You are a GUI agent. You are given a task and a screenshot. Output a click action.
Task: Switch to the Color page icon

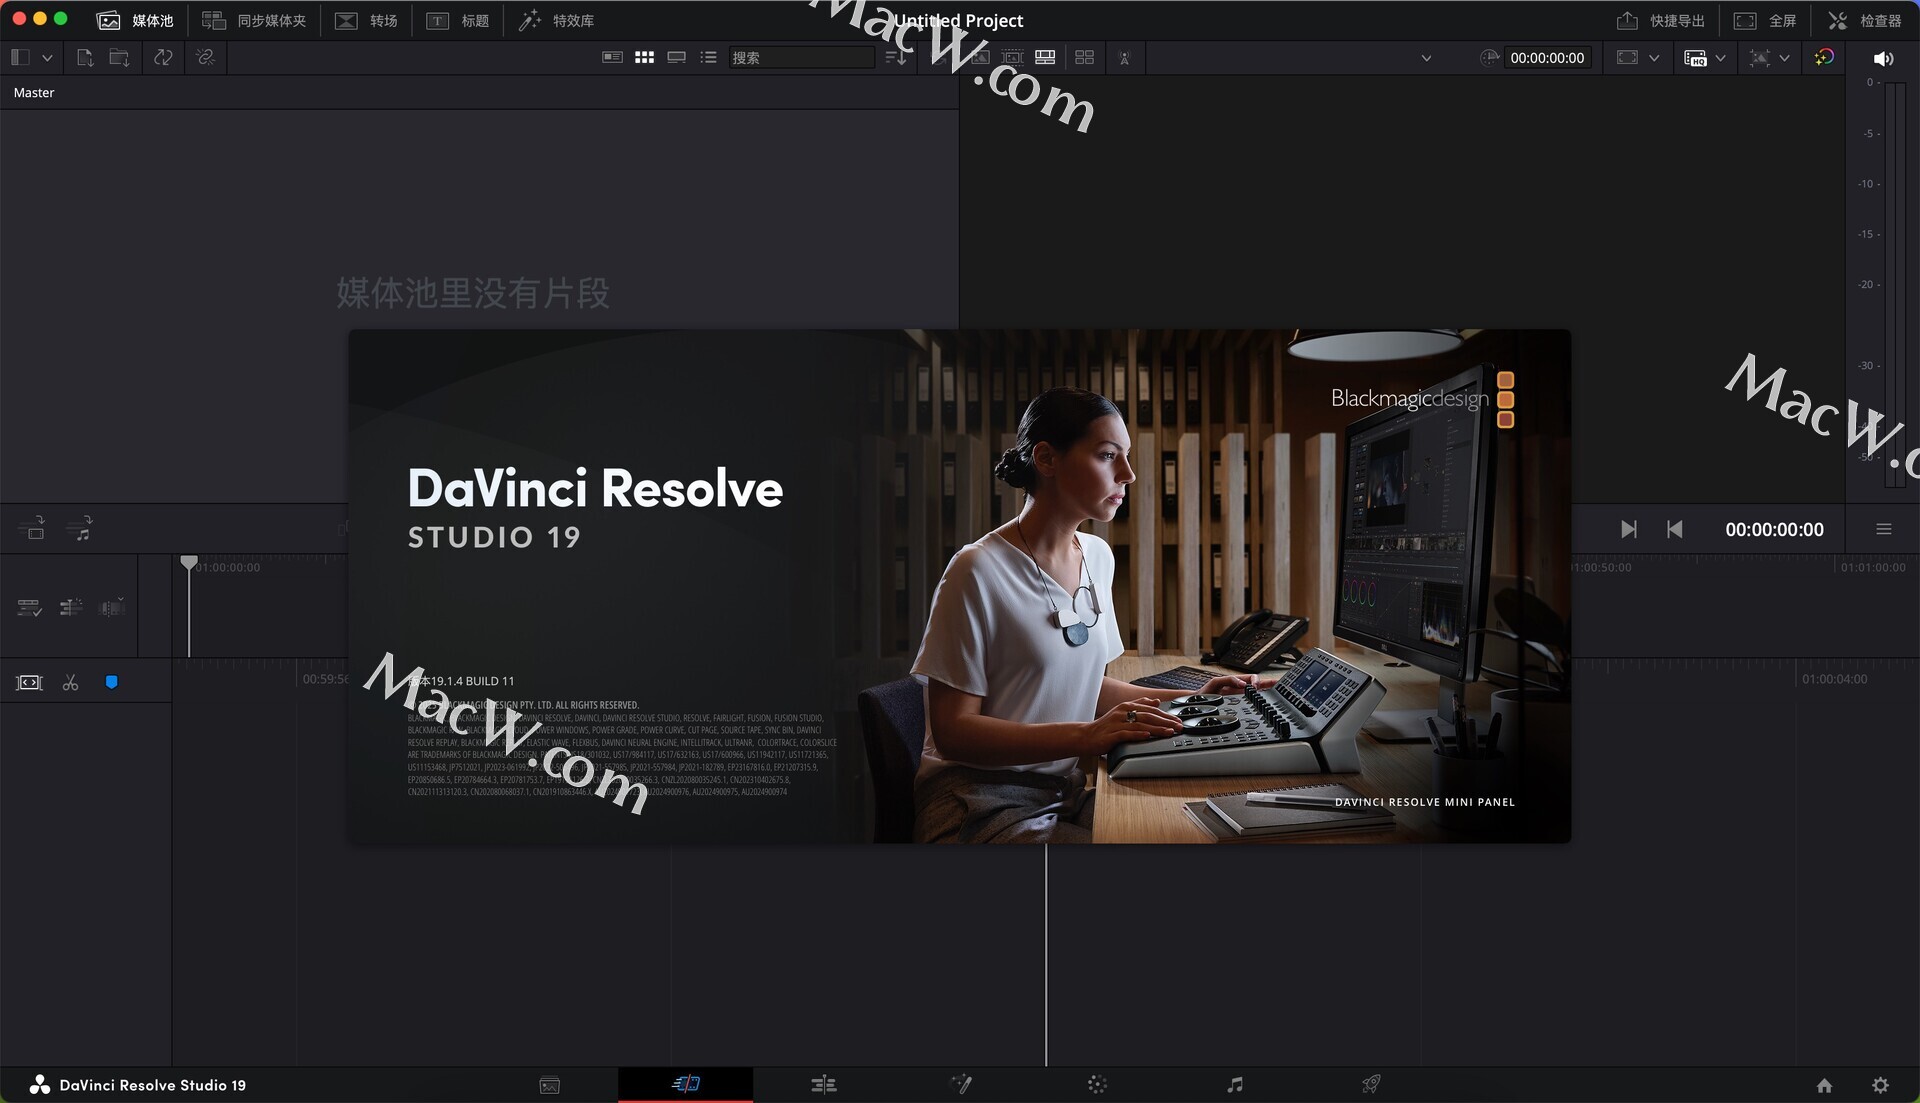1097,1084
